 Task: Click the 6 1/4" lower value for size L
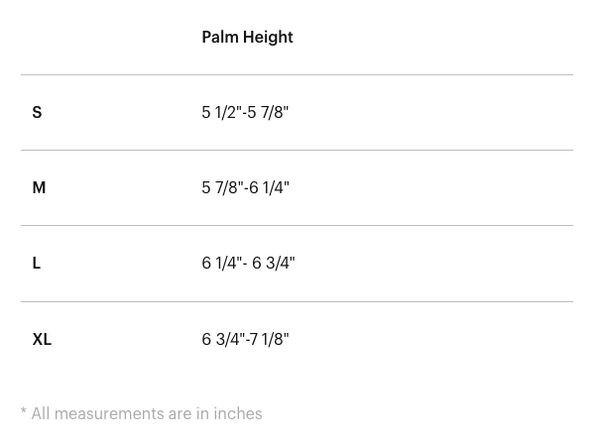tap(222, 263)
